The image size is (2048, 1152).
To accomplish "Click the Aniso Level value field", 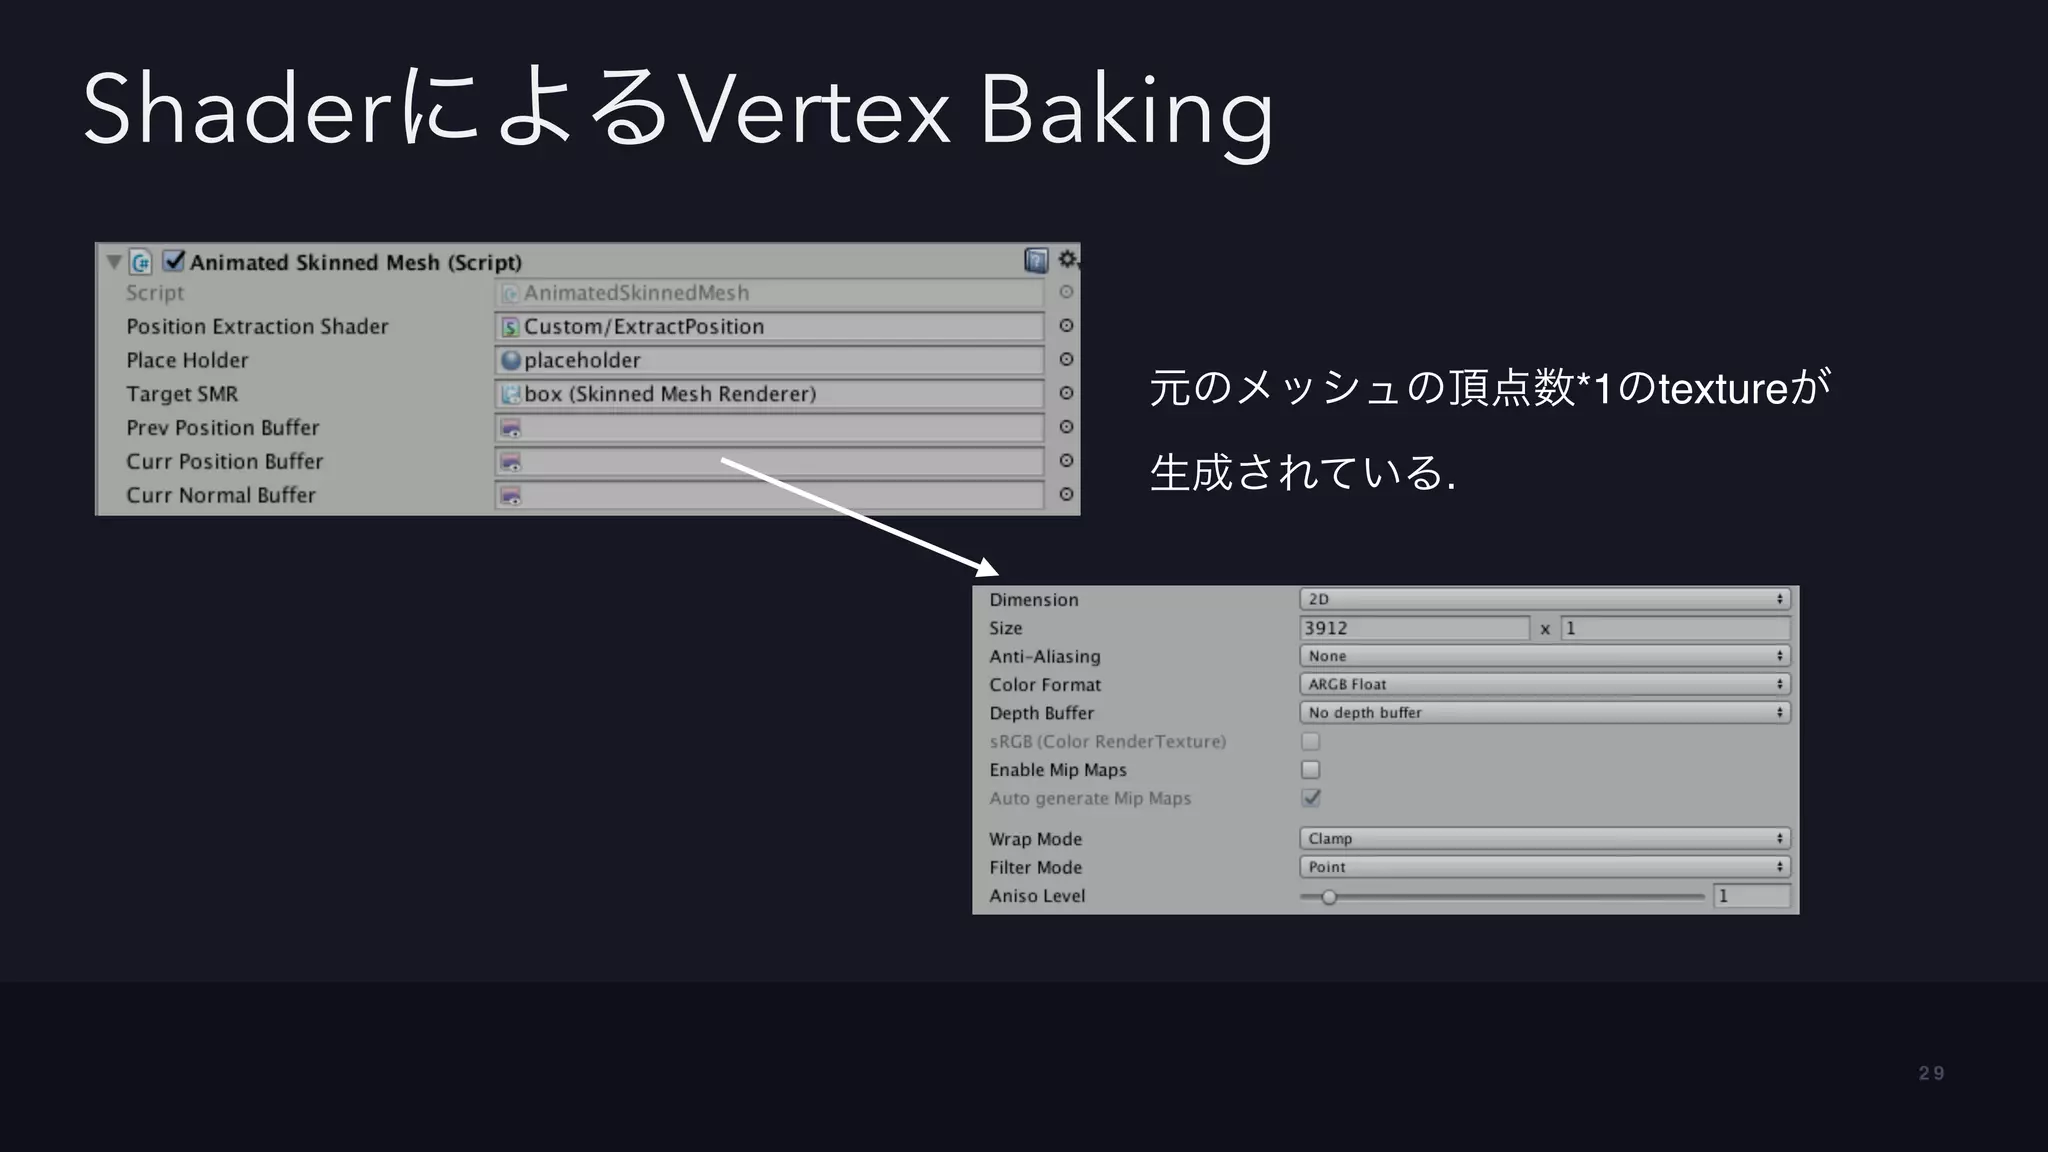I will pos(1752,896).
